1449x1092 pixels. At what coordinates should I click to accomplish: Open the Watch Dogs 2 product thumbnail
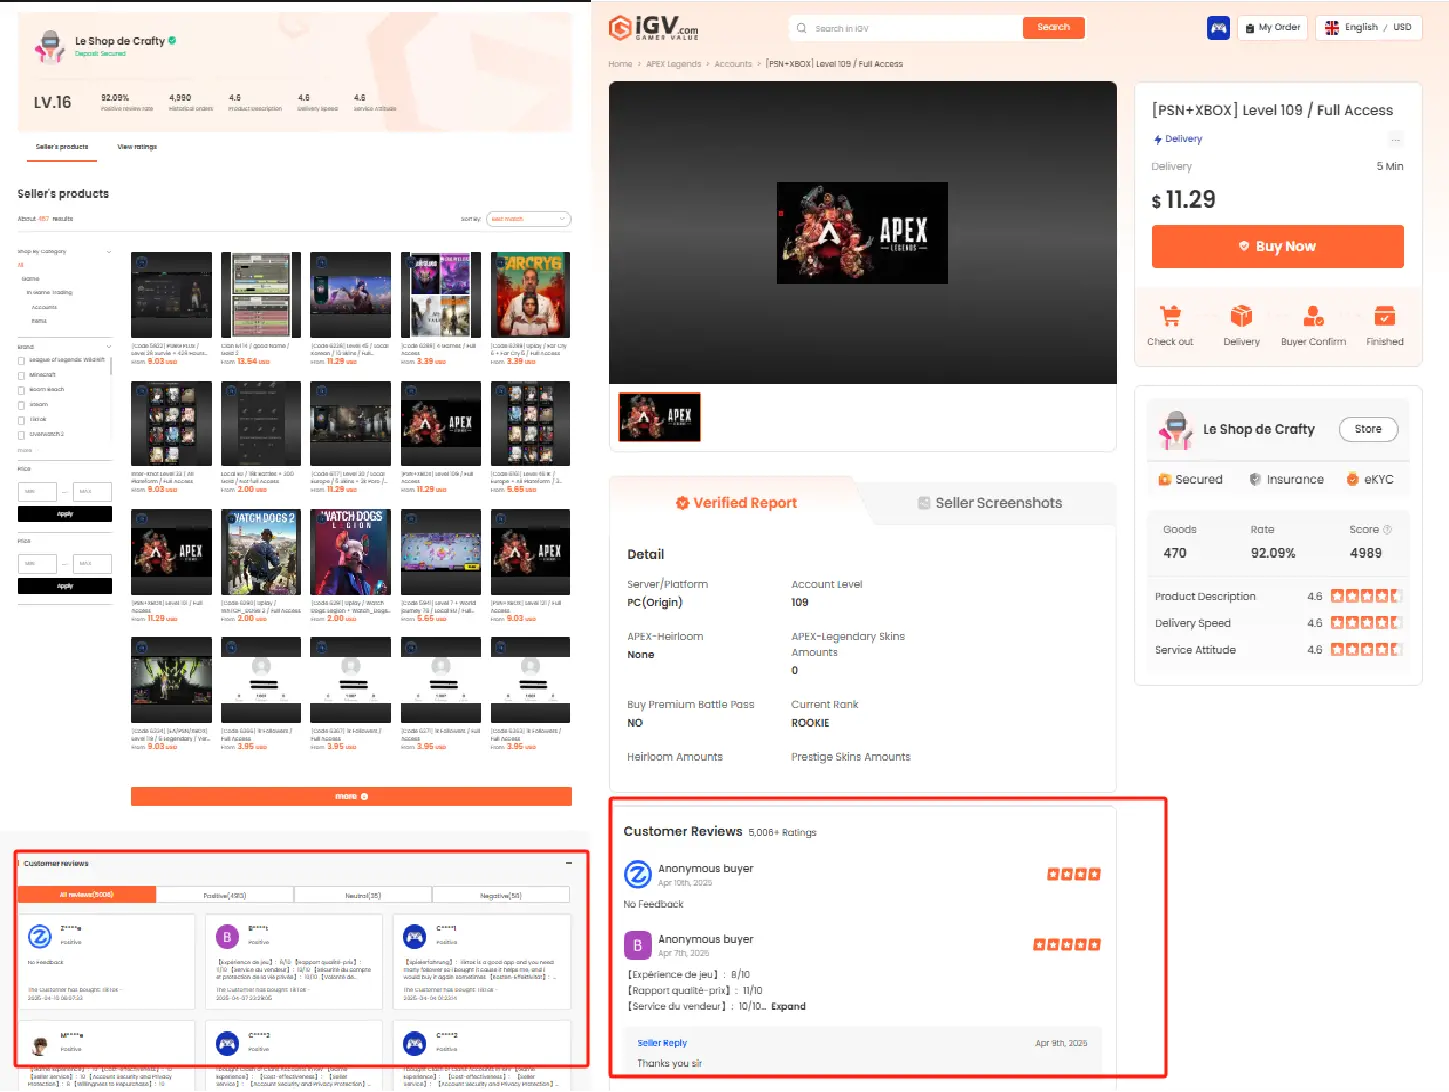click(261, 552)
